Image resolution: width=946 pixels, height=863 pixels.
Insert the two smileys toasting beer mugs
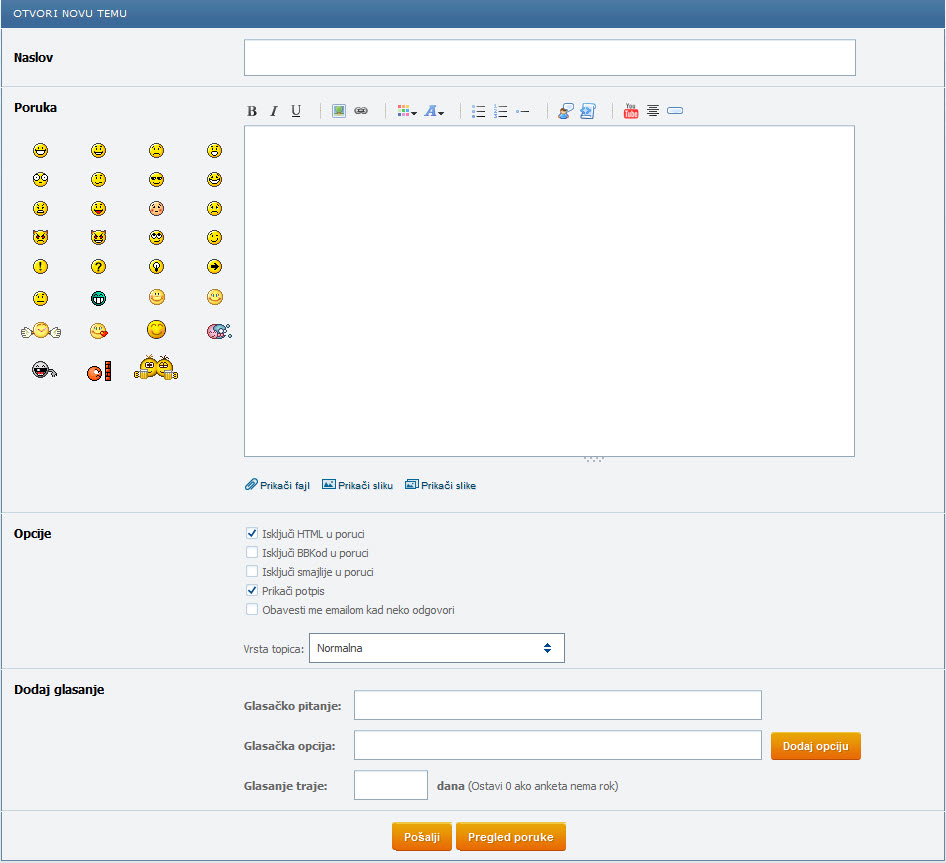point(156,368)
